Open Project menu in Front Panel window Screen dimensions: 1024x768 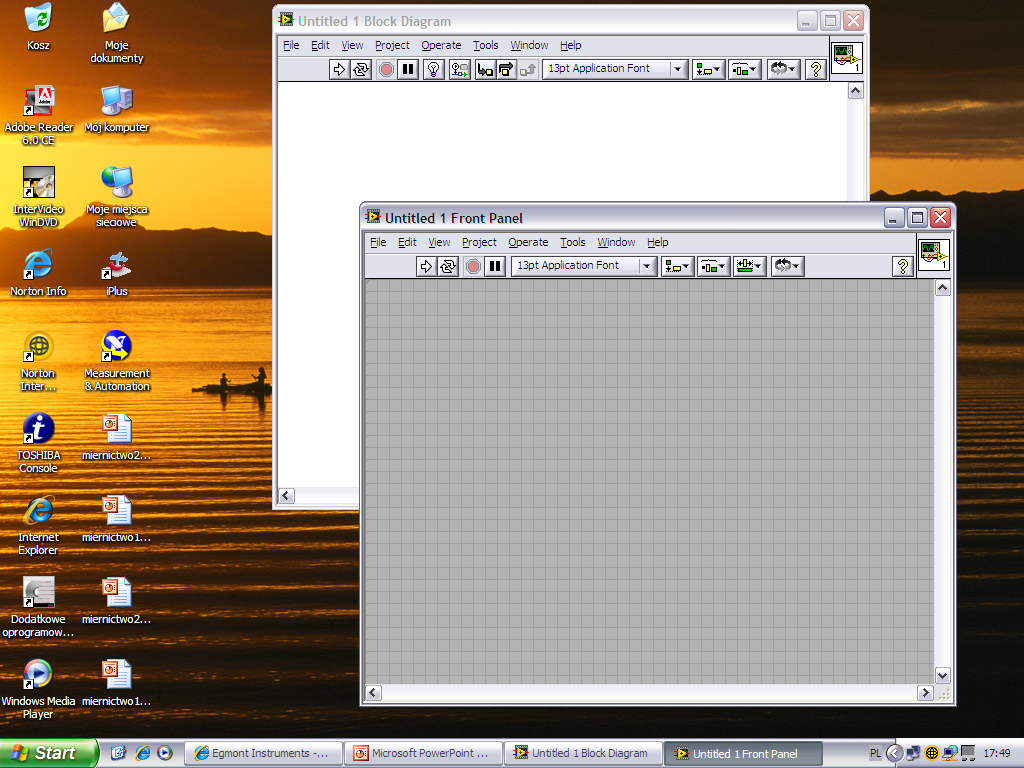coord(479,242)
